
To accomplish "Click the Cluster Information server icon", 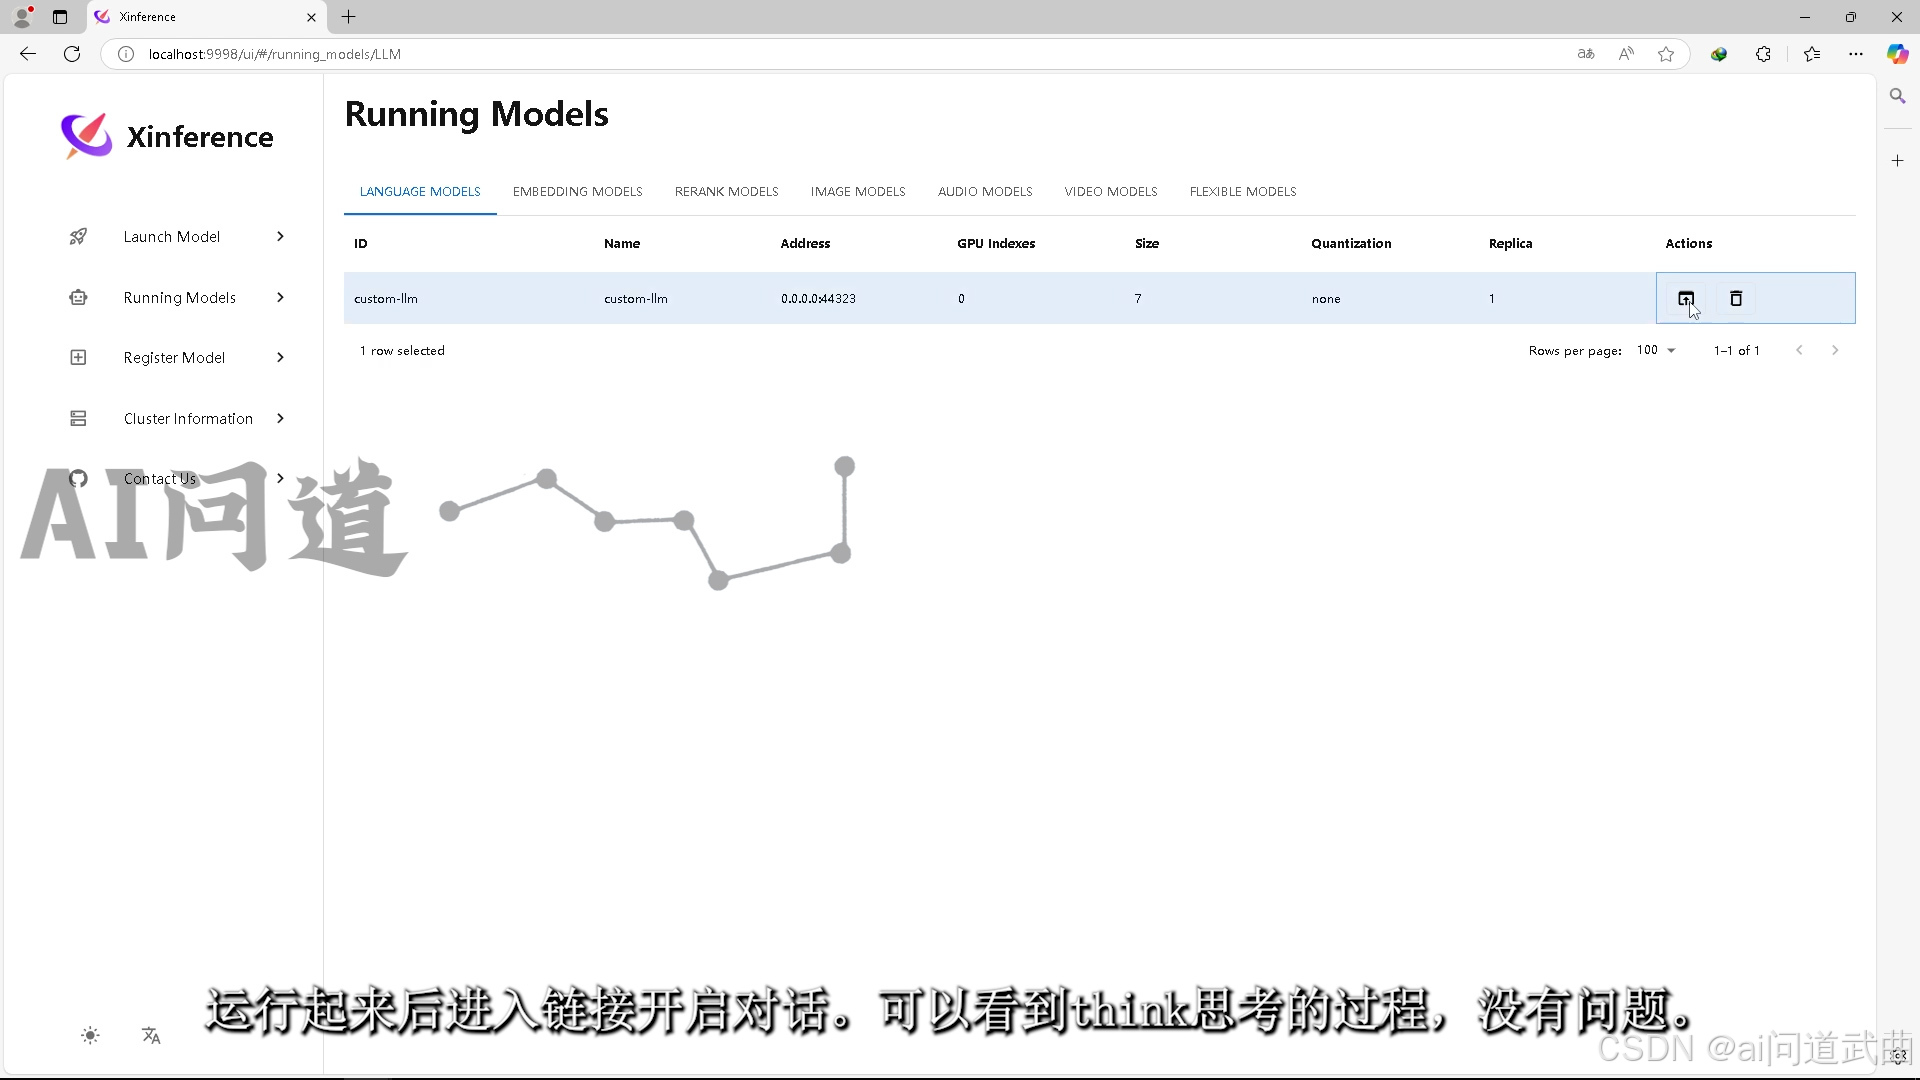I will pyautogui.click(x=78, y=419).
